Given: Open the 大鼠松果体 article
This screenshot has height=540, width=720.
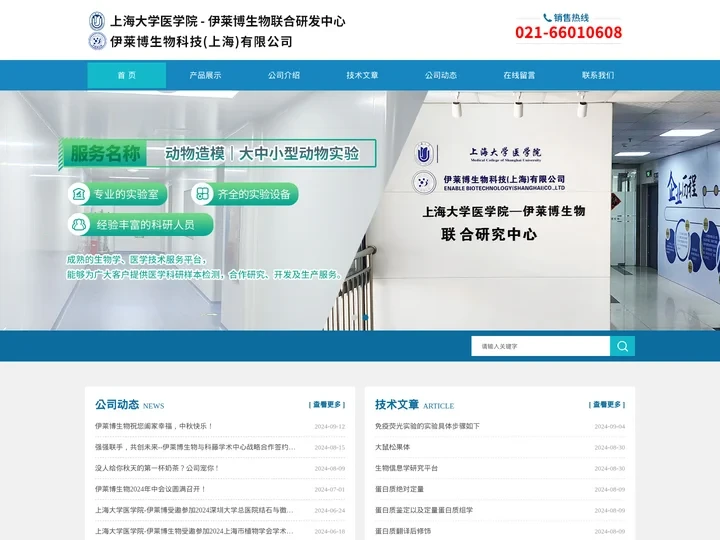Looking at the screenshot, I should pyautogui.click(x=392, y=447).
